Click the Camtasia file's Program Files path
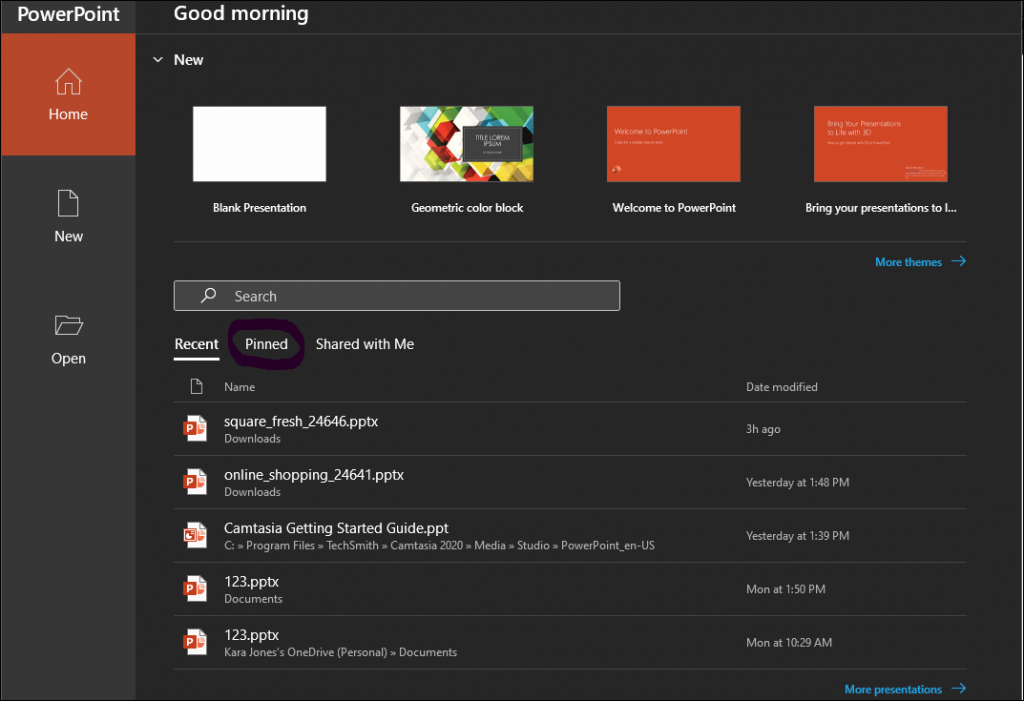 point(440,546)
